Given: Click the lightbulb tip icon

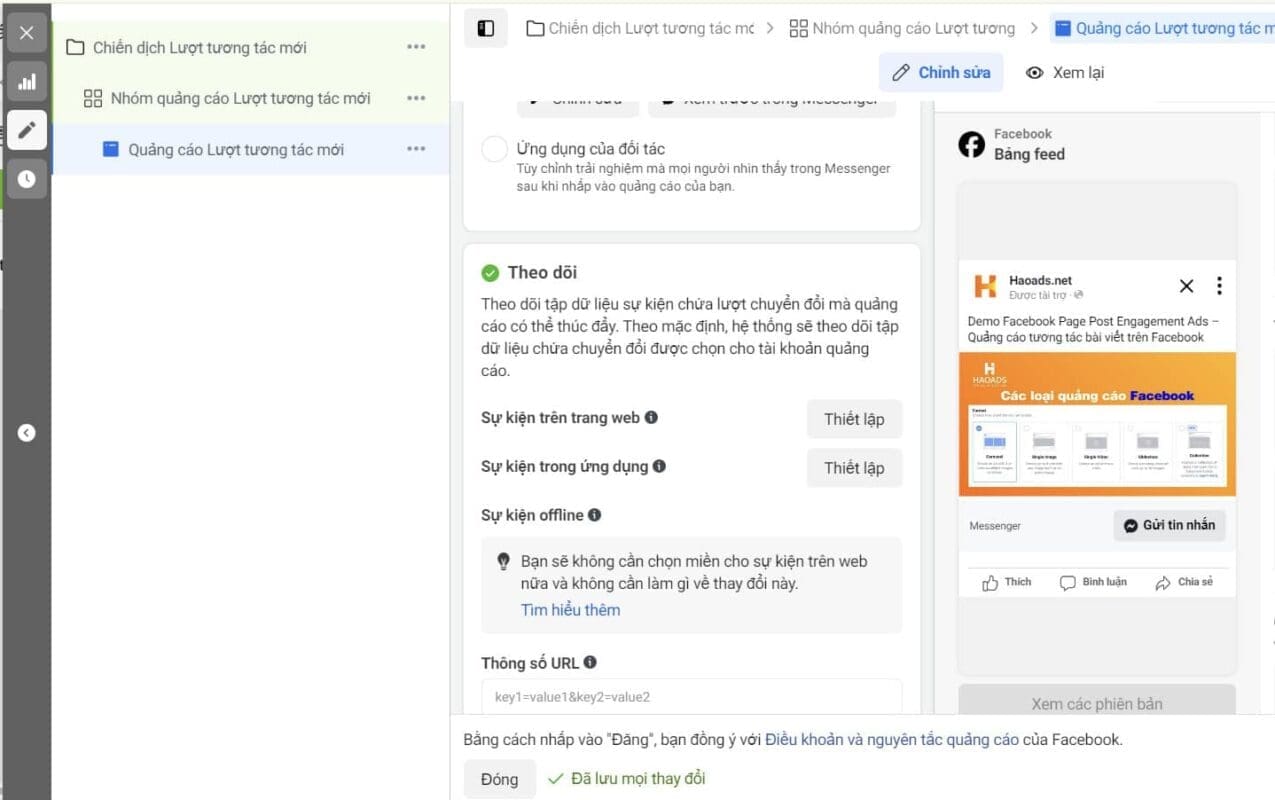Looking at the screenshot, I should click(503, 562).
